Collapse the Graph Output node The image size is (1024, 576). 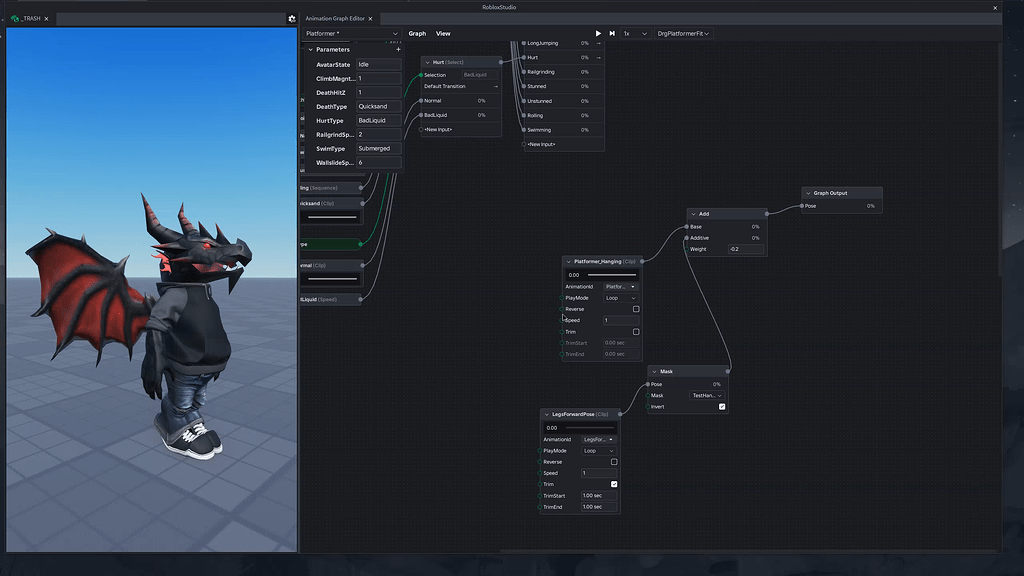[x=808, y=193]
